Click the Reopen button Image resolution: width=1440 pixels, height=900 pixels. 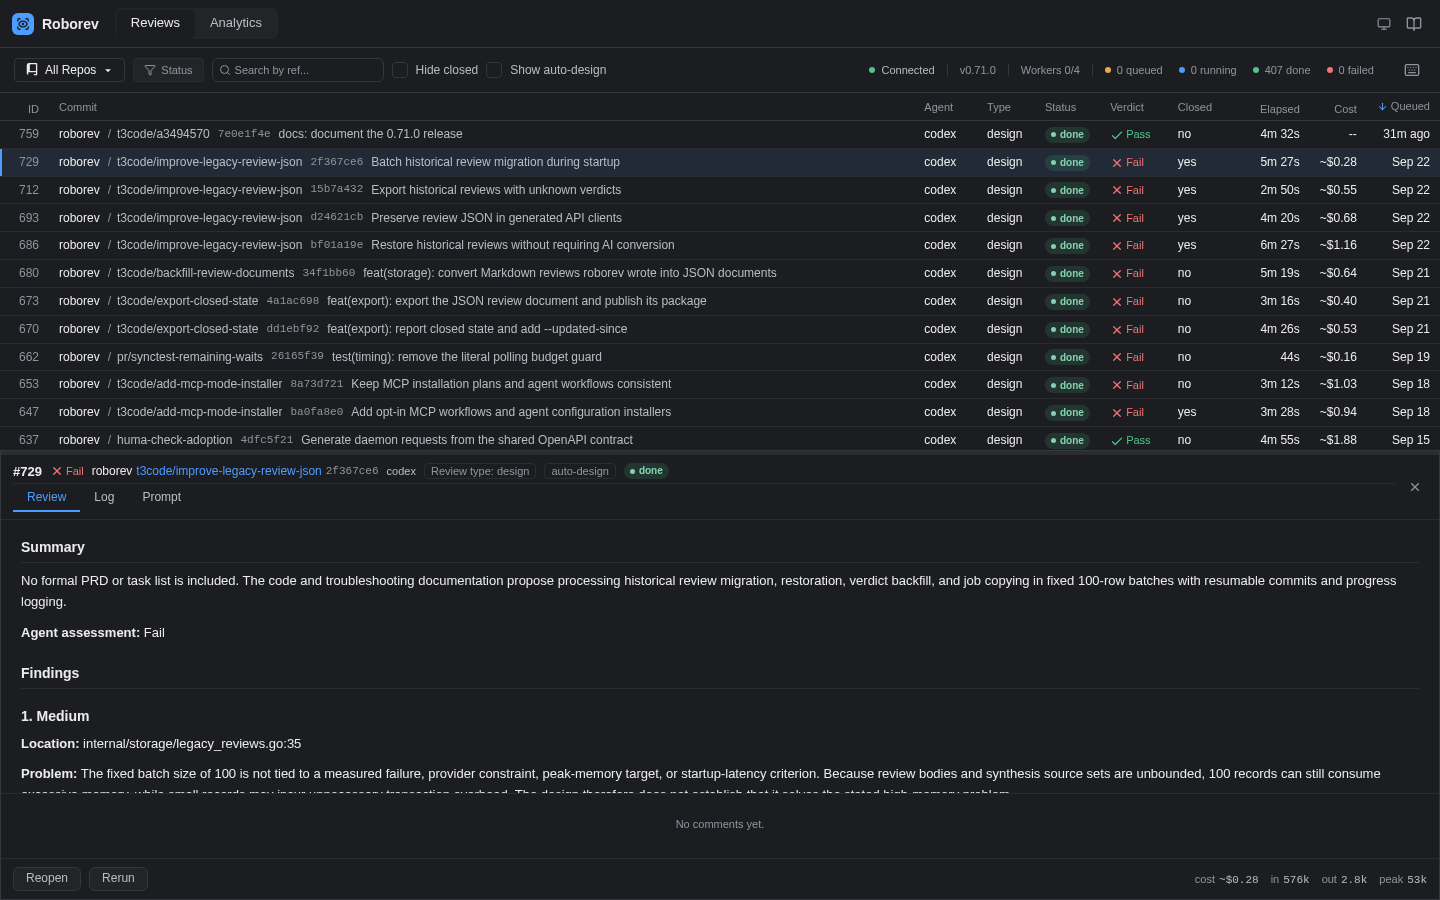point(47,878)
